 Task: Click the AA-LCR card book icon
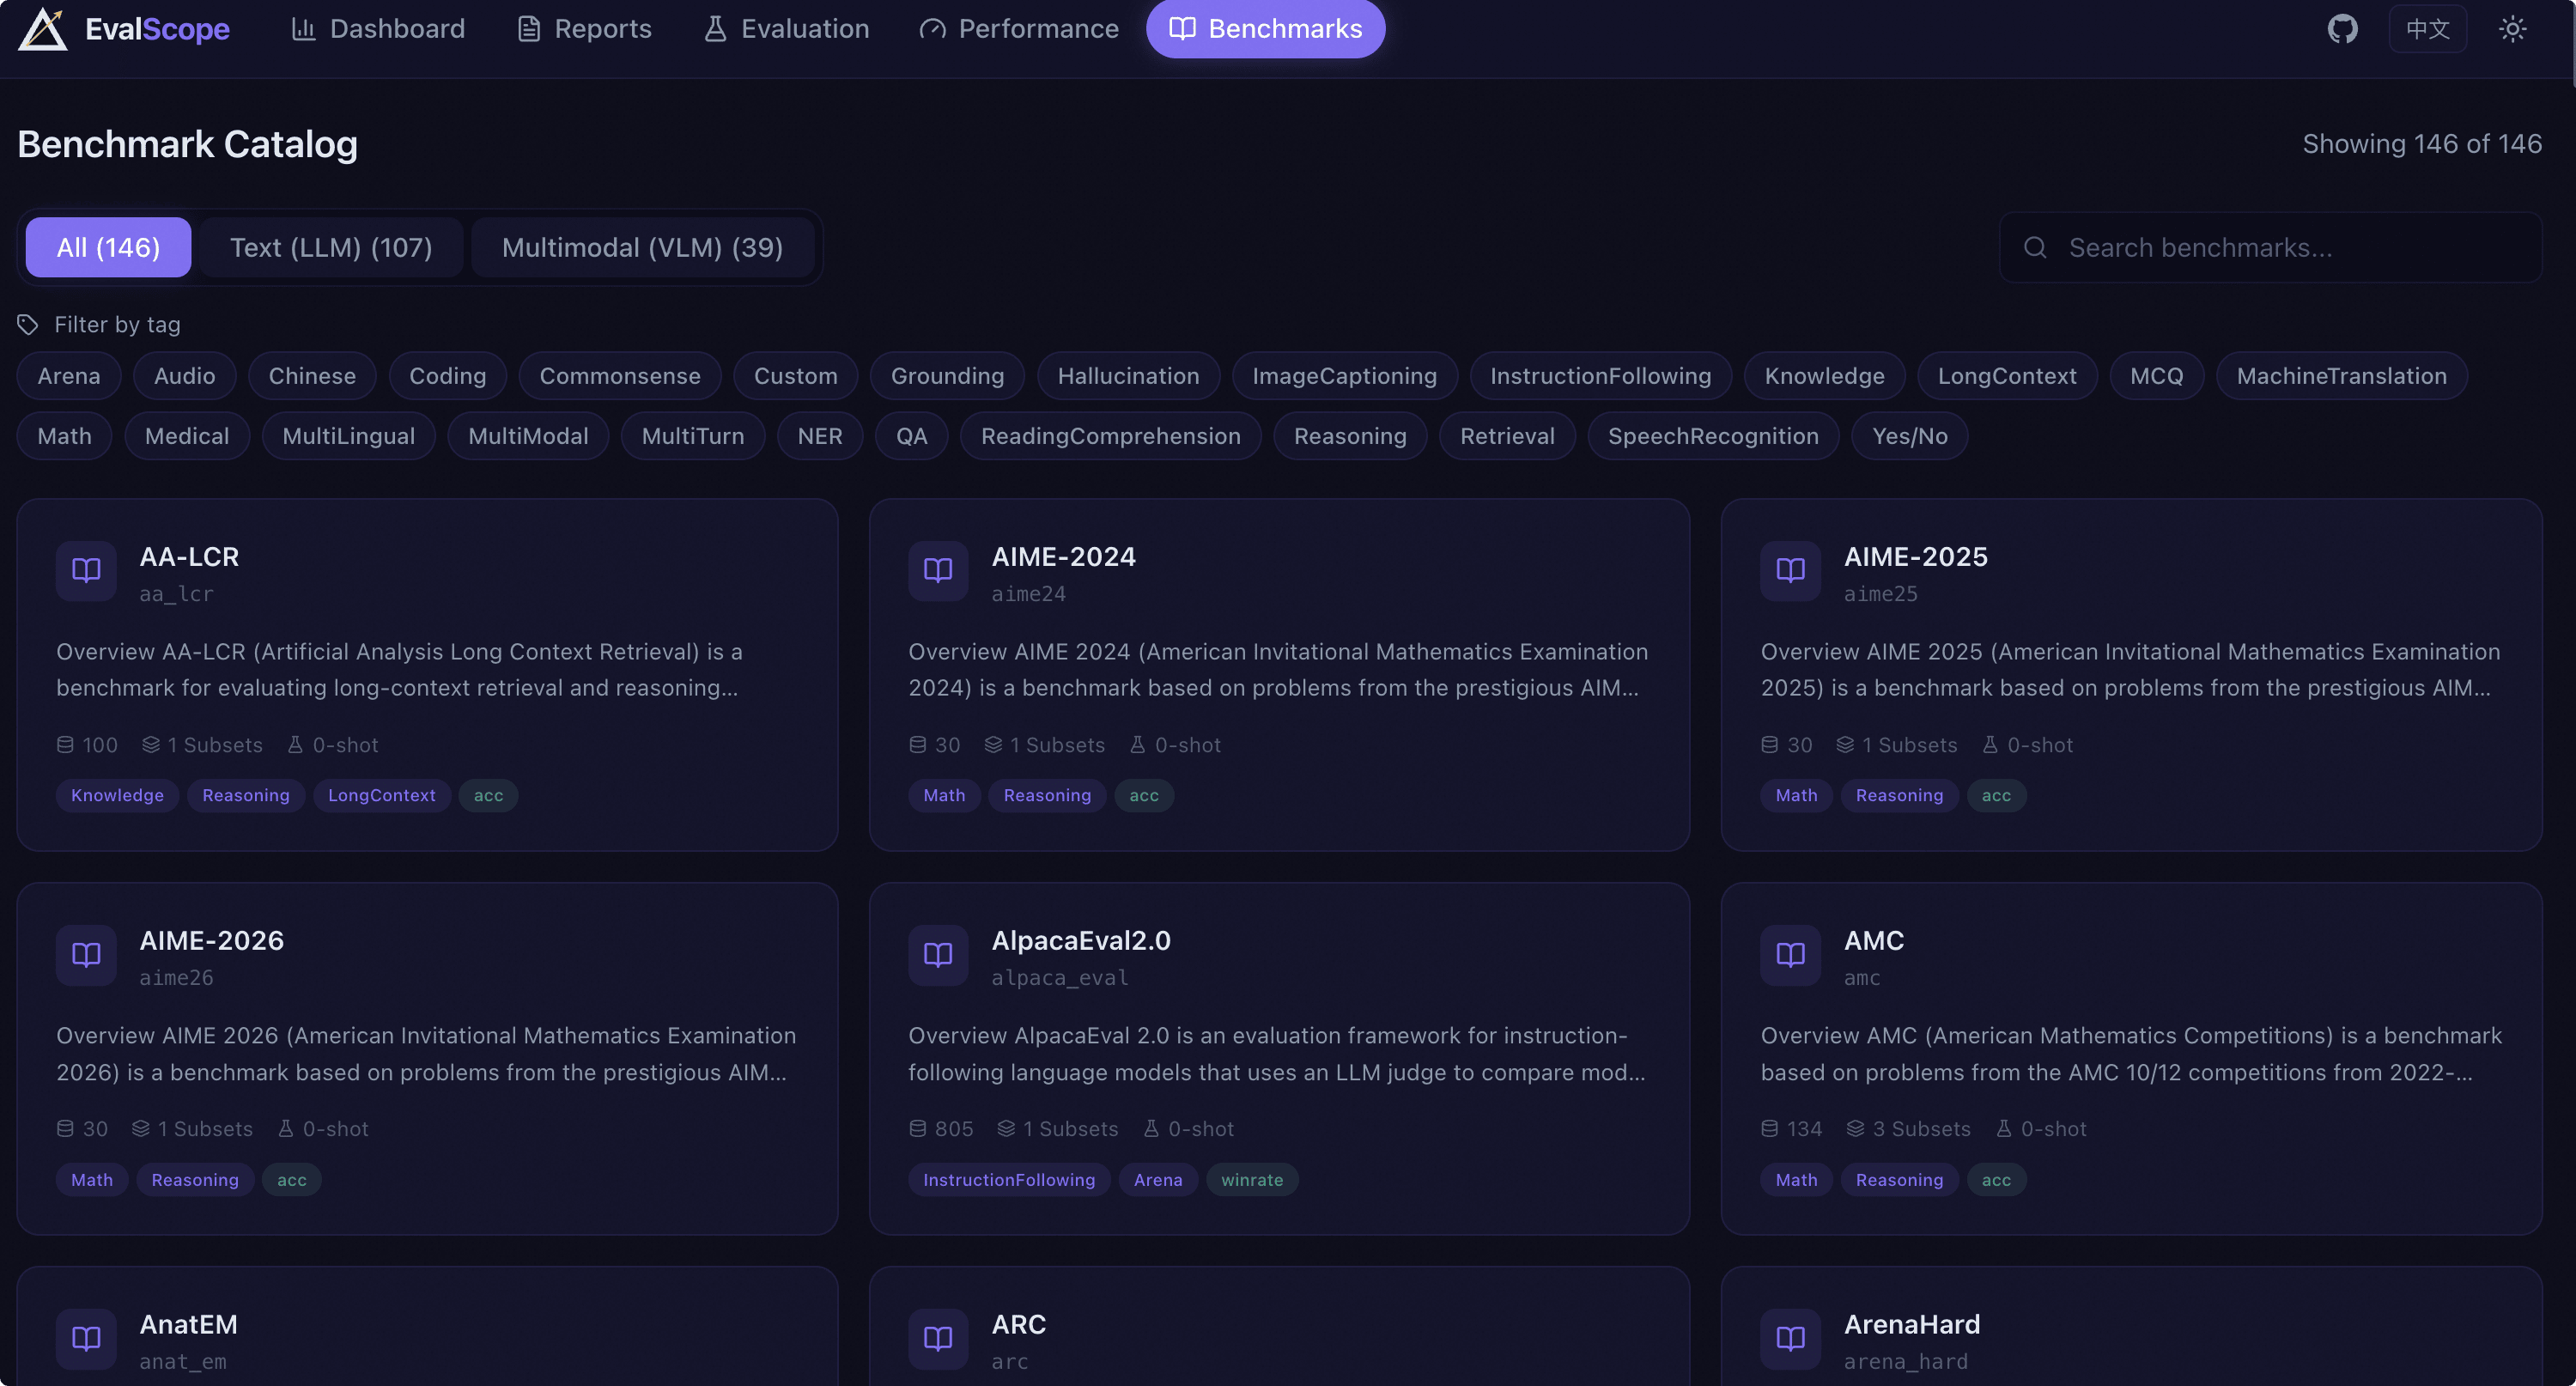(x=86, y=571)
